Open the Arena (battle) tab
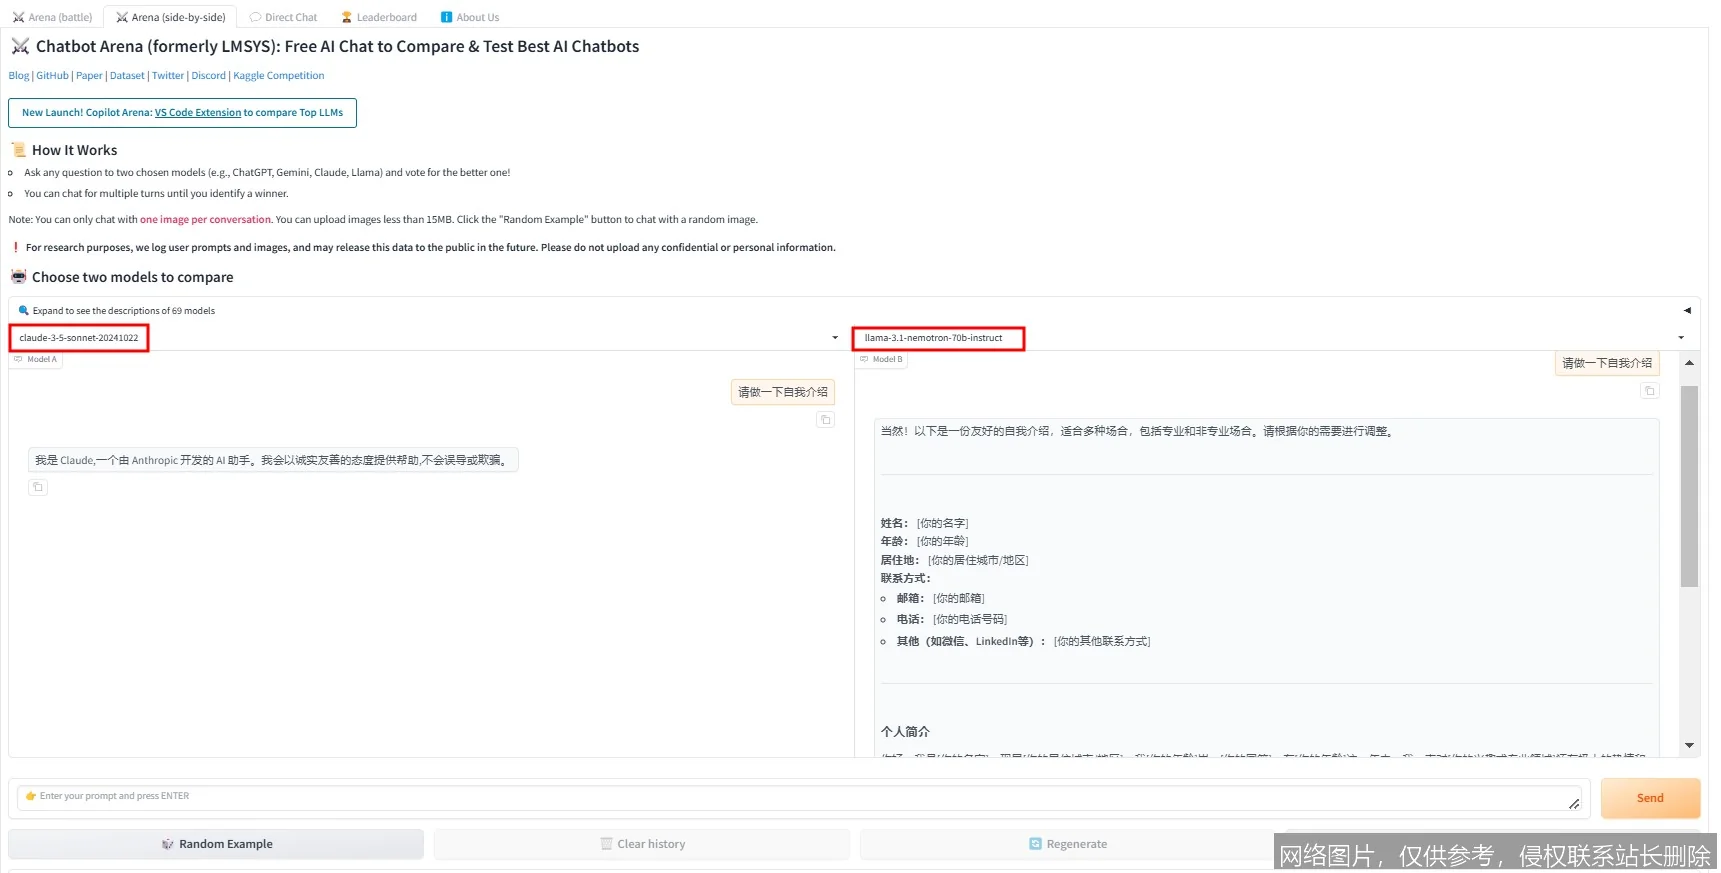The image size is (1721, 873). click(52, 17)
